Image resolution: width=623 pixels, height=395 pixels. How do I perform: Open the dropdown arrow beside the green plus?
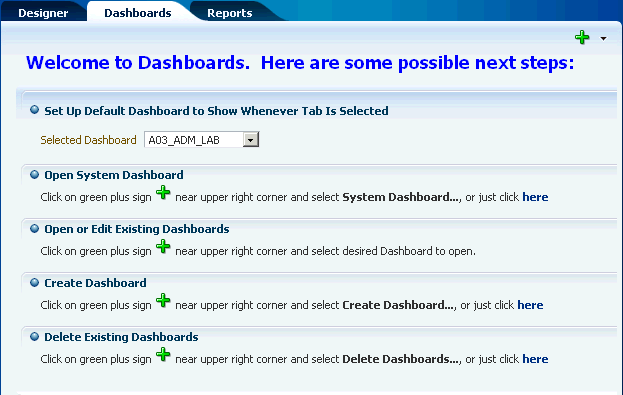604,39
